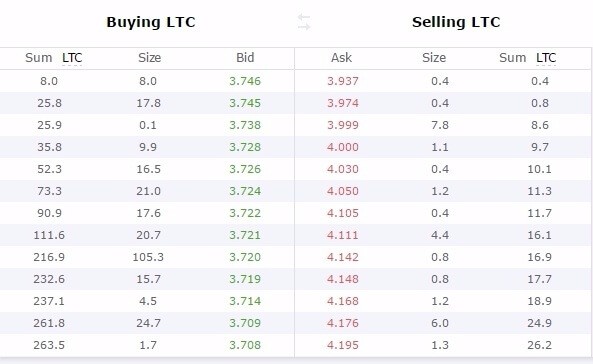
Task: Click the Buying LTC heading
Action: (151, 22)
